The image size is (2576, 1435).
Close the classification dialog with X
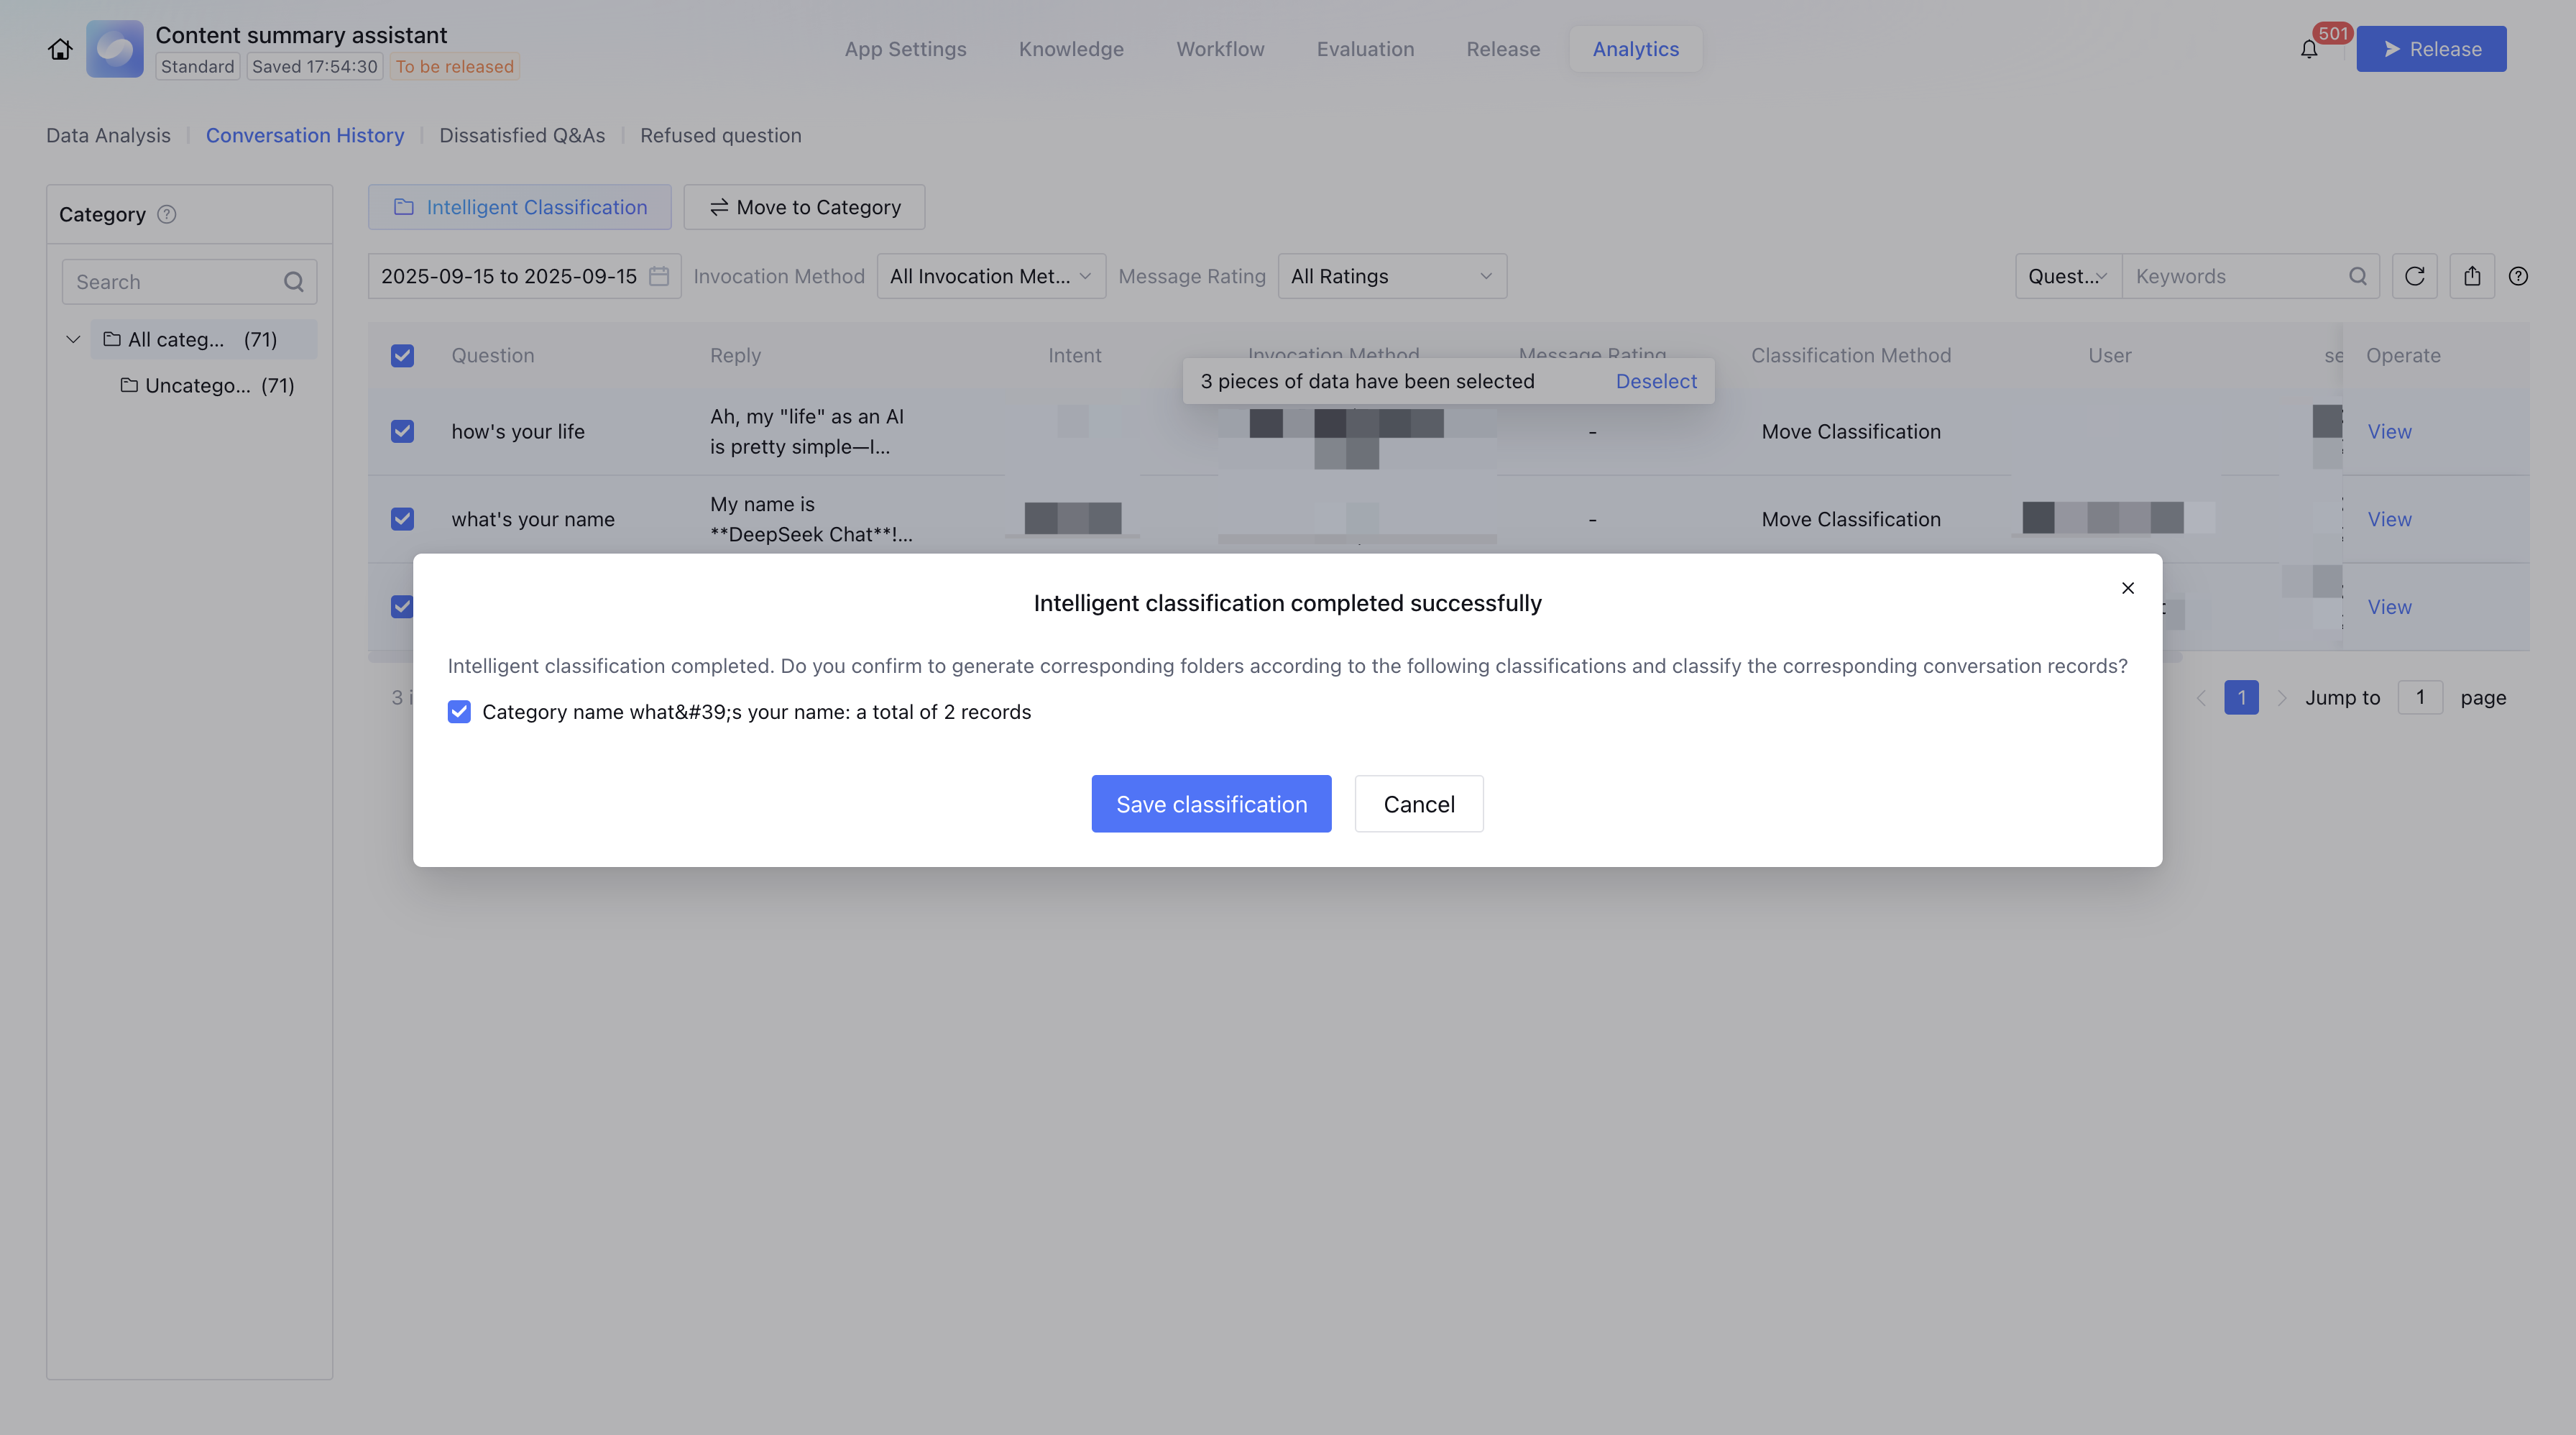(x=2128, y=588)
